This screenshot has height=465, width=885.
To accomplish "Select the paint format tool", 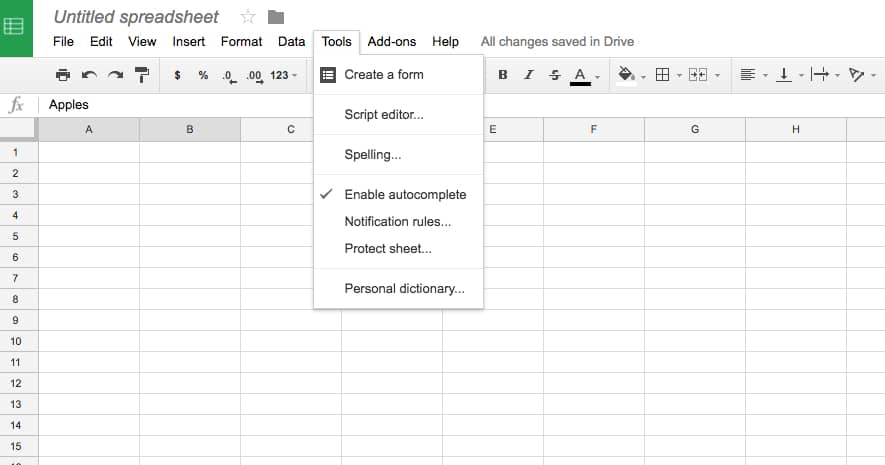I will coord(141,75).
